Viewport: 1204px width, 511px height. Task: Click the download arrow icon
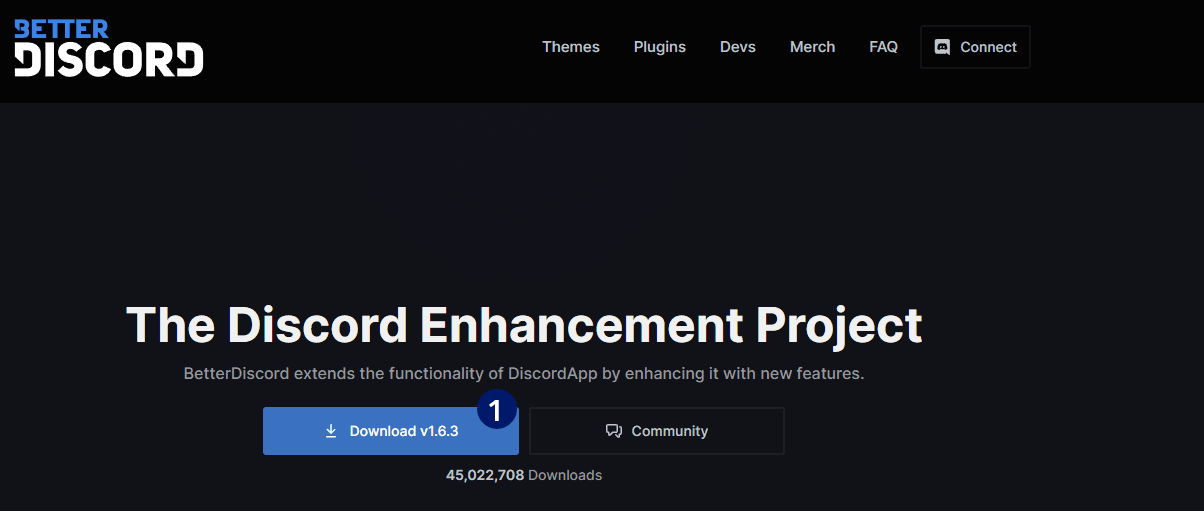331,431
